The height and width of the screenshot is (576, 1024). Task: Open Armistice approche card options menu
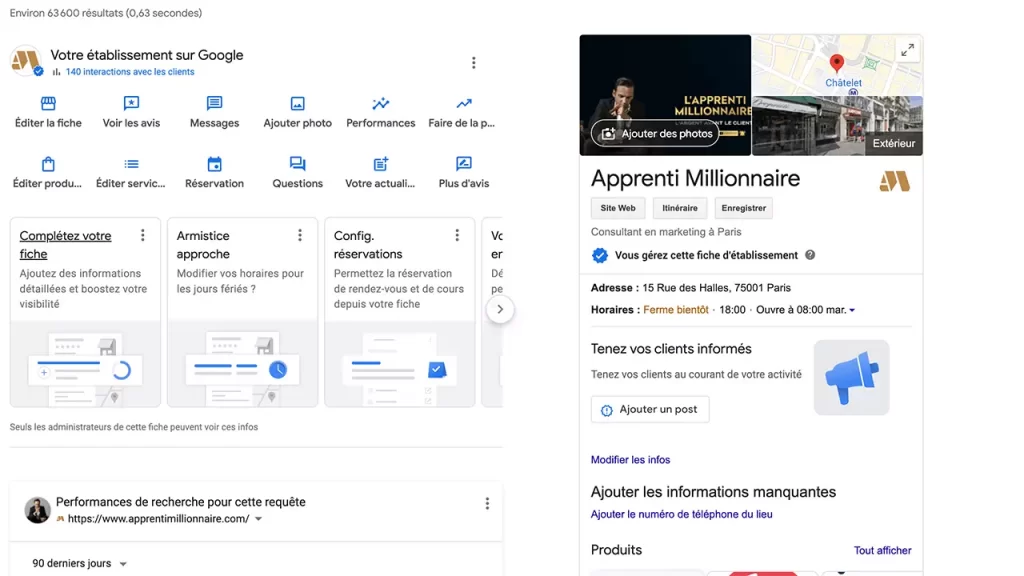(300, 236)
